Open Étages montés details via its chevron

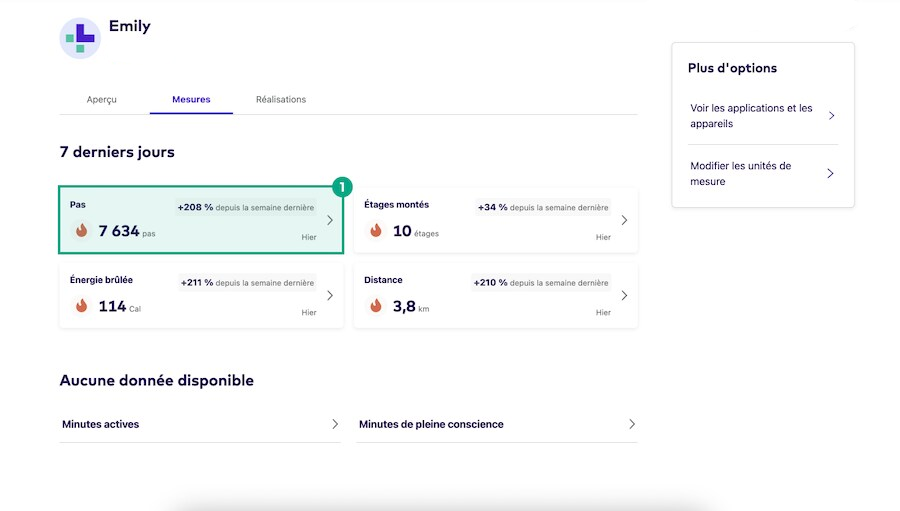(624, 220)
